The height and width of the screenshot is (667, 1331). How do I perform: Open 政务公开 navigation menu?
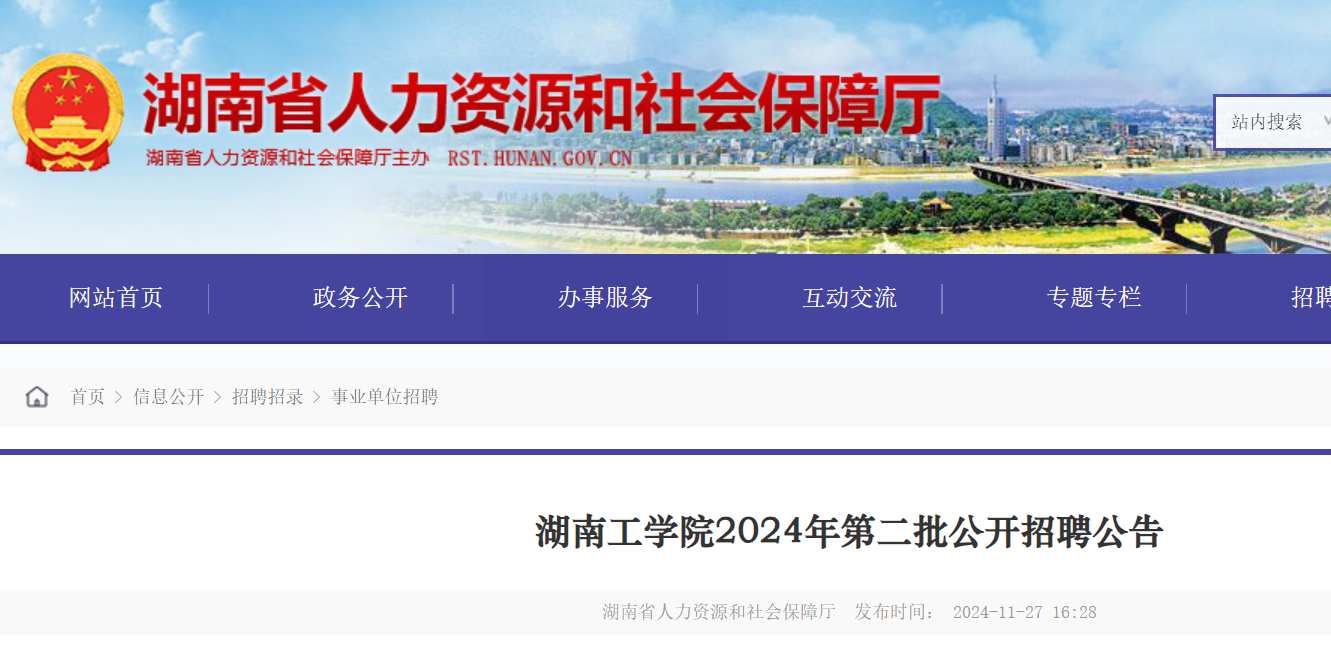click(x=360, y=298)
